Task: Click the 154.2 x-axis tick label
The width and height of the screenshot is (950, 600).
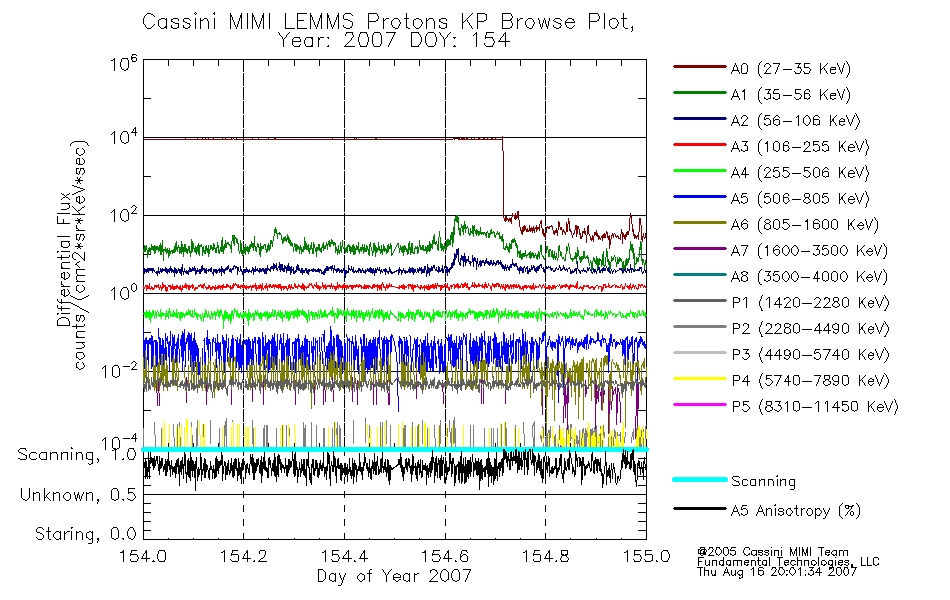Action: [x=244, y=556]
